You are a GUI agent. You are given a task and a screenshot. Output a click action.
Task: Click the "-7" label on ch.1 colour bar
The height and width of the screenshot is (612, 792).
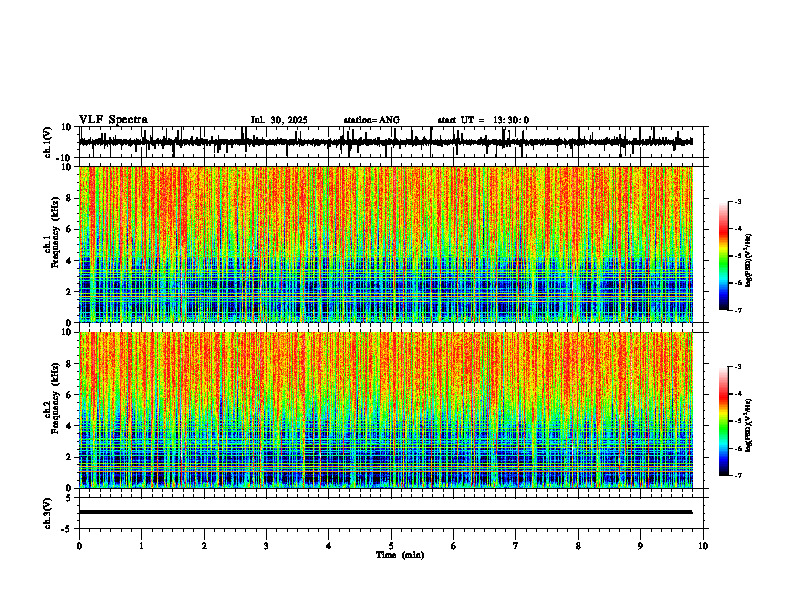[x=737, y=310]
